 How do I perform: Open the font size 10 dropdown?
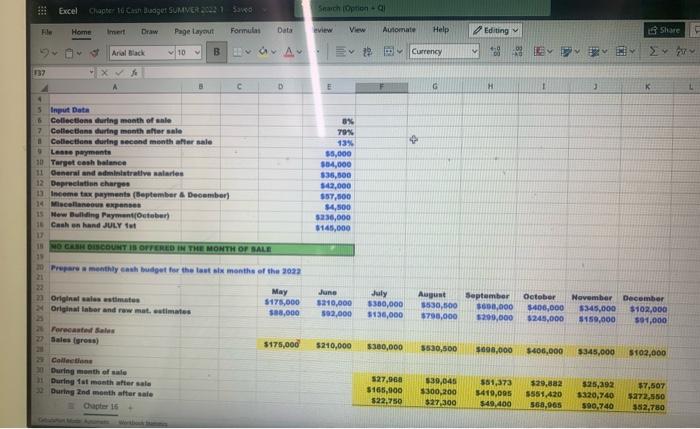(197, 53)
